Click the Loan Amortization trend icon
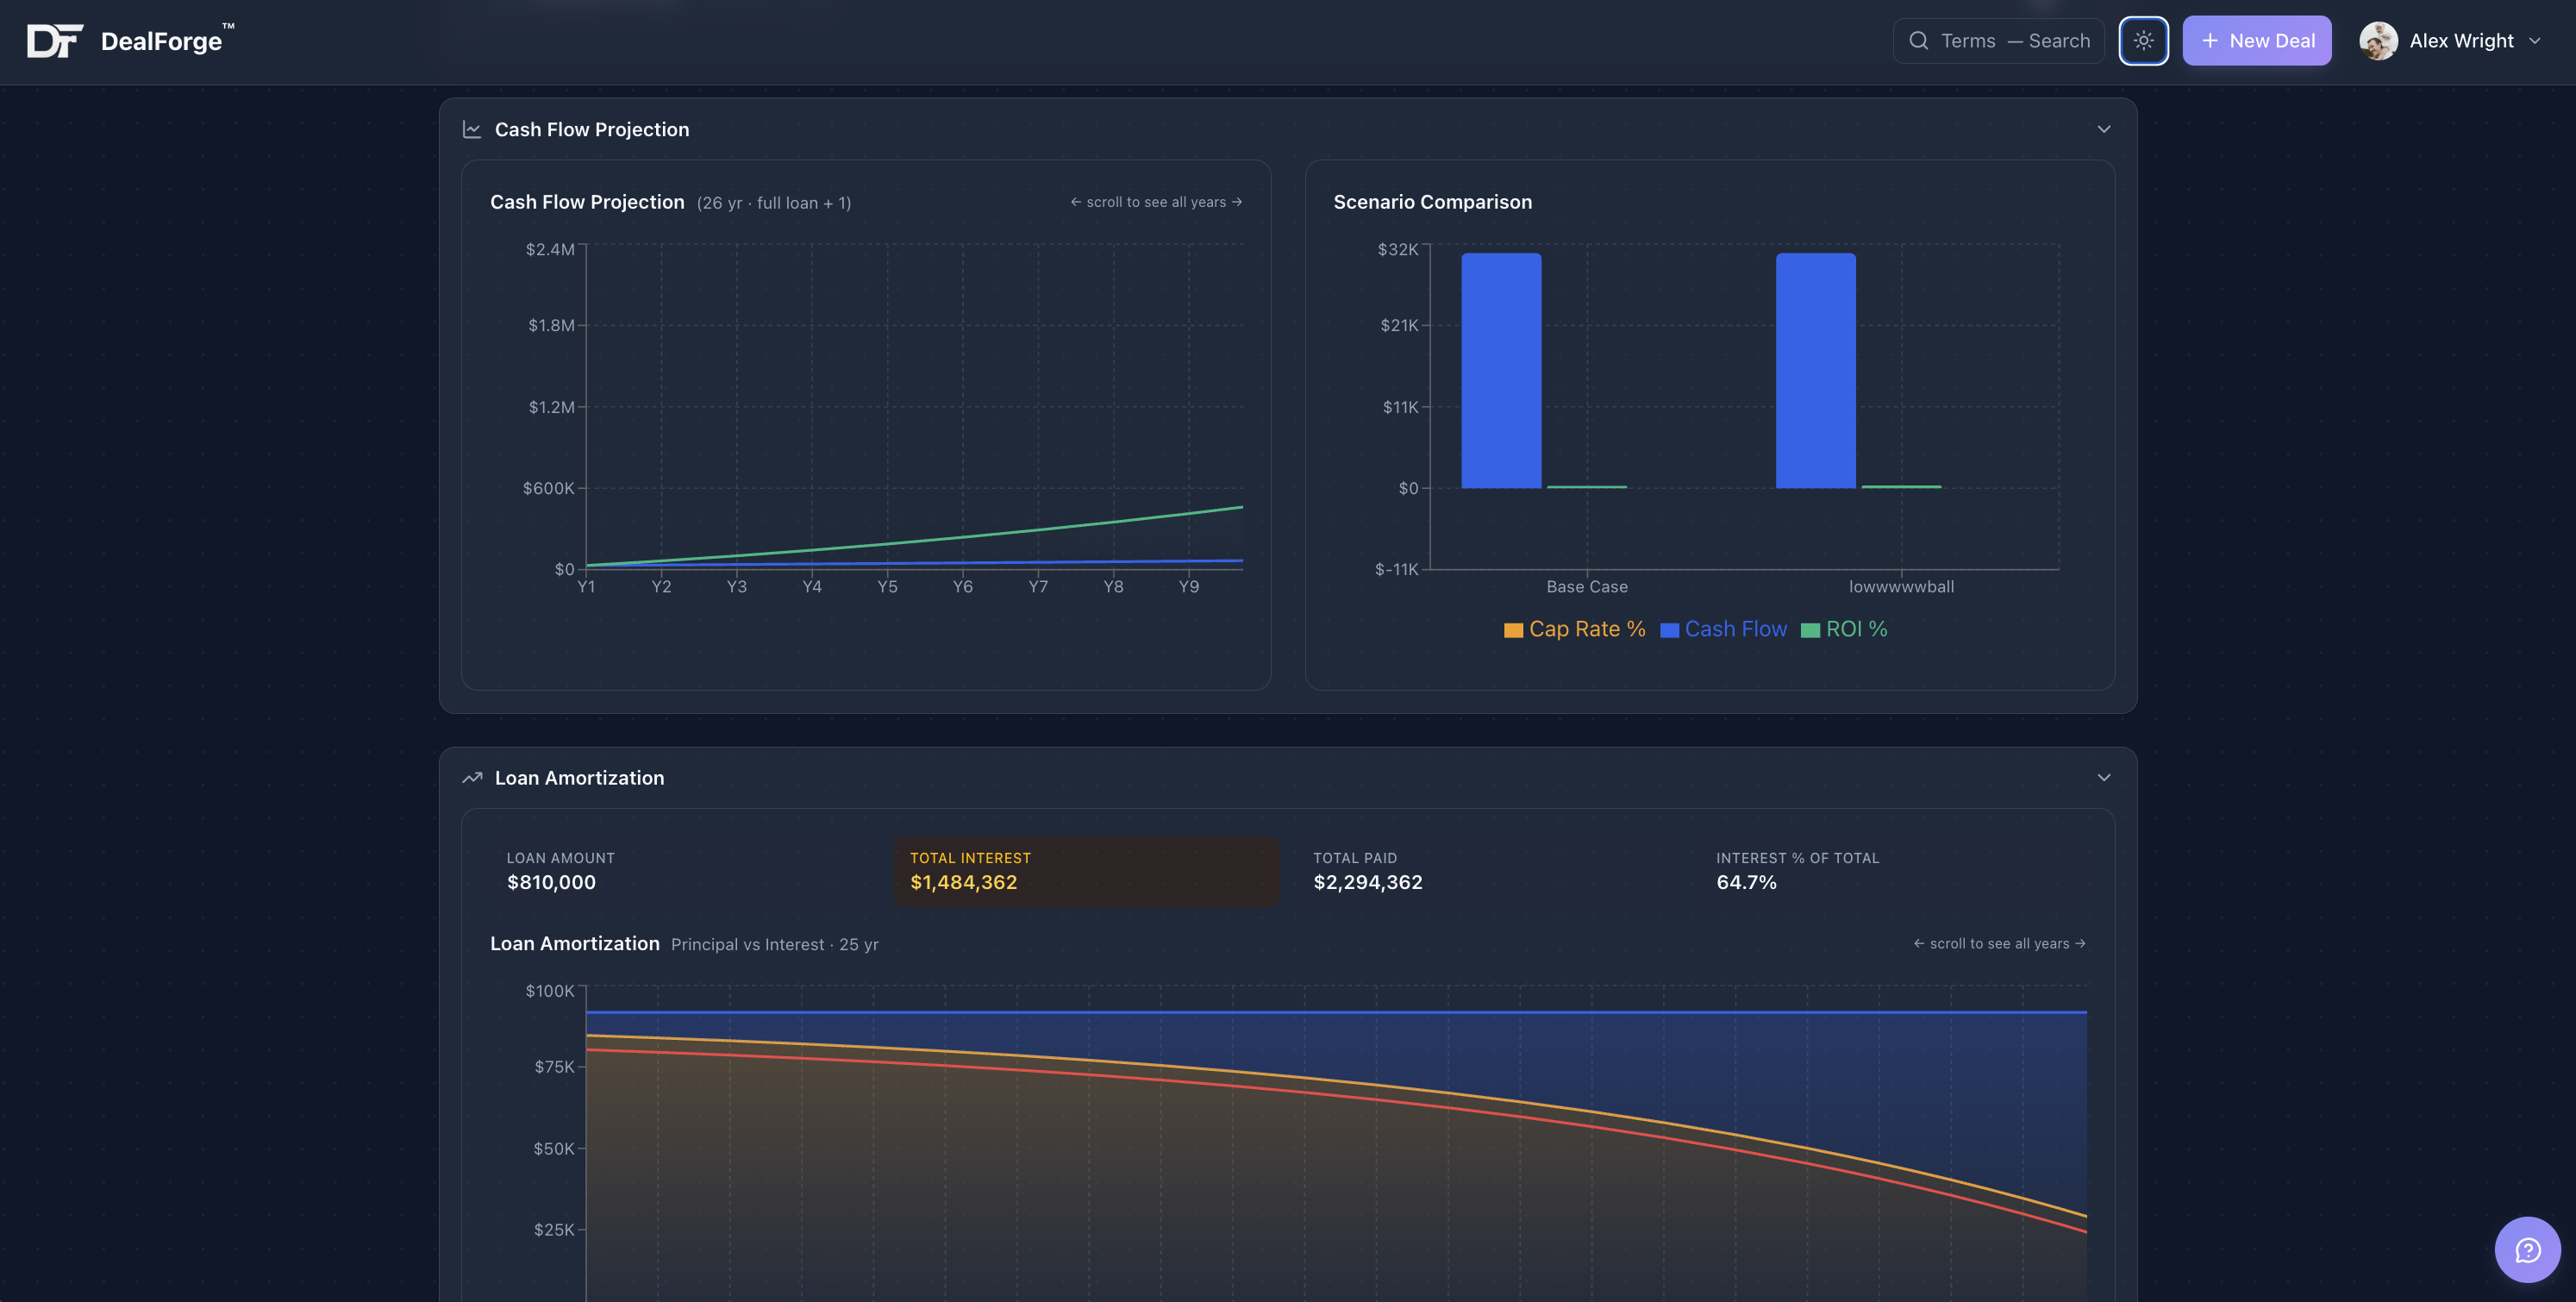 [472, 778]
